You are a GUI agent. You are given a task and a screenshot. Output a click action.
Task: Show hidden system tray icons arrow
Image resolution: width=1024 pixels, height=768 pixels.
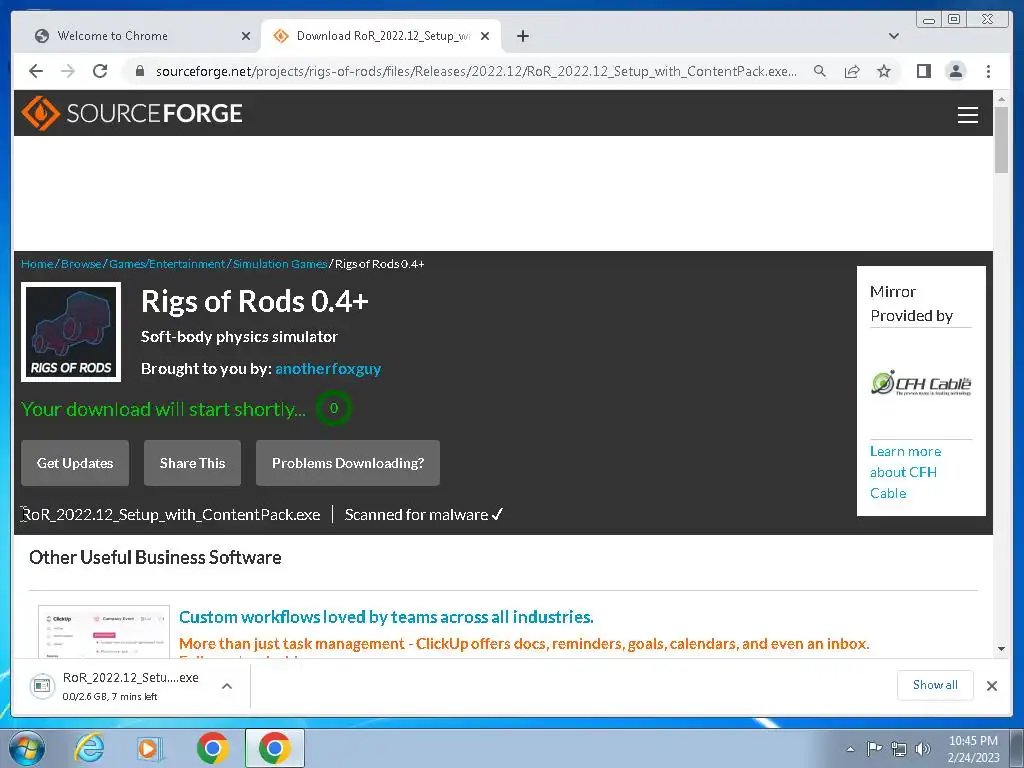tap(850, 749)
